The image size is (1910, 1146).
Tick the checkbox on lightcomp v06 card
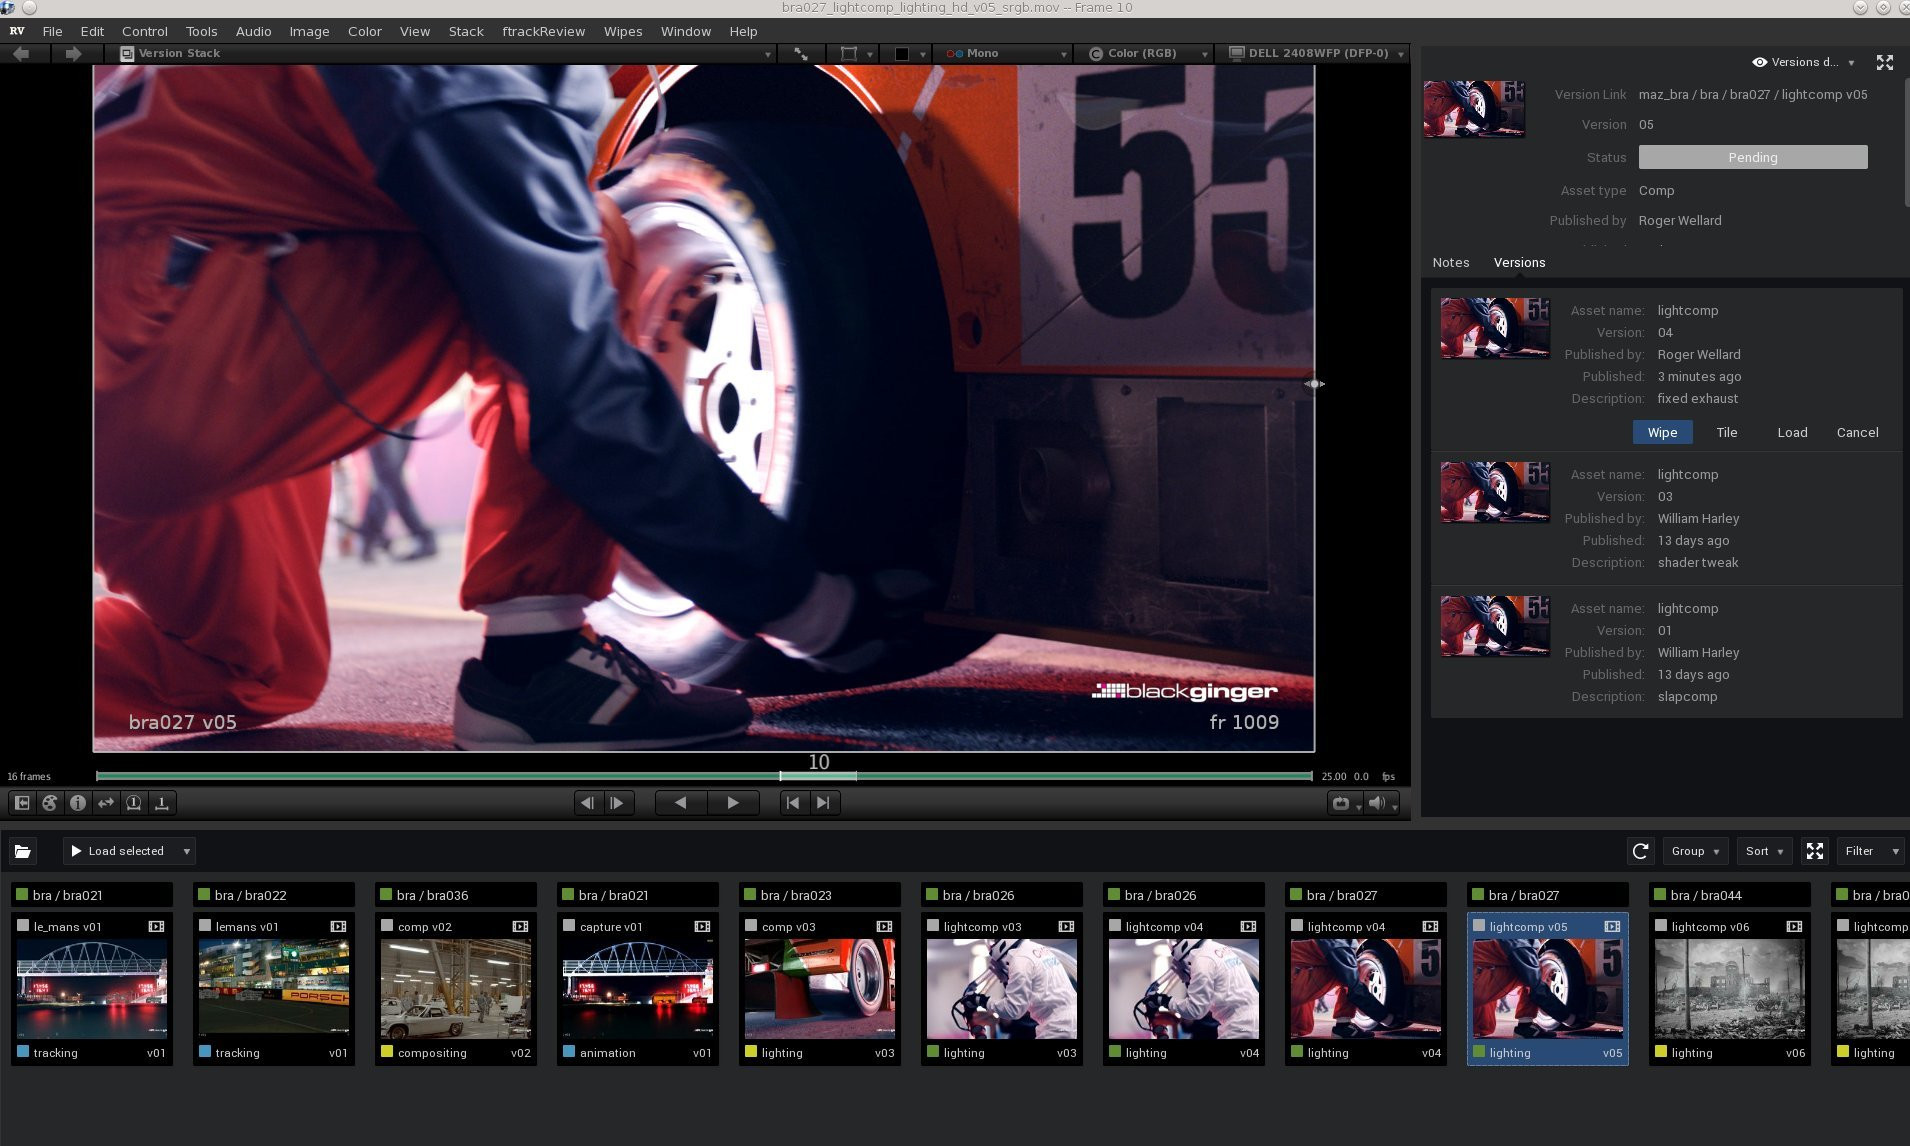[1661, 926]
